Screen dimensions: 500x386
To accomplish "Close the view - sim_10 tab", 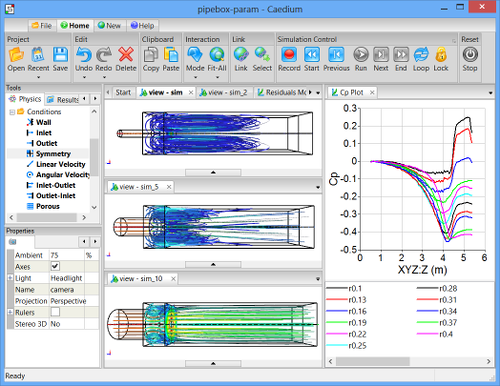I will click(173, 279).
